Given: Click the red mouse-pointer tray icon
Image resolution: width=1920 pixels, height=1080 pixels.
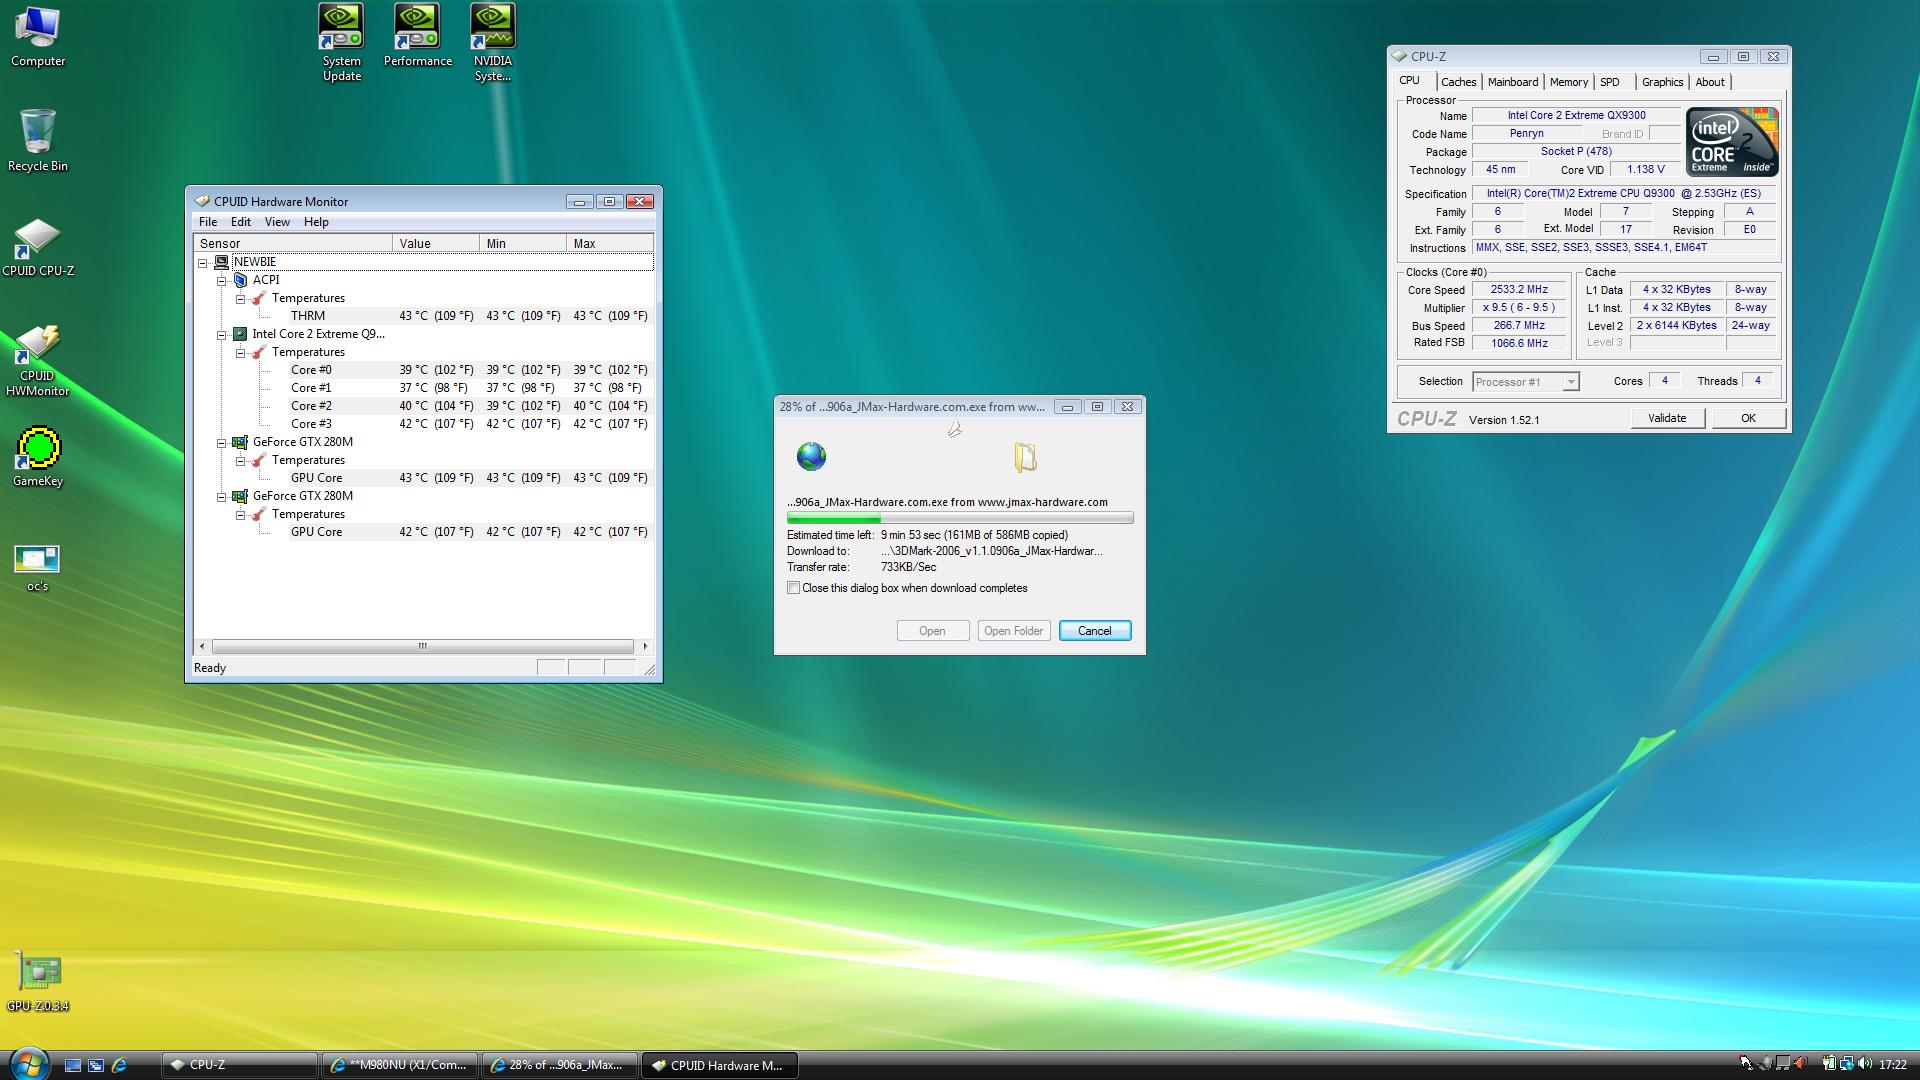Looking at the screenshot, I should 1746,1064.
